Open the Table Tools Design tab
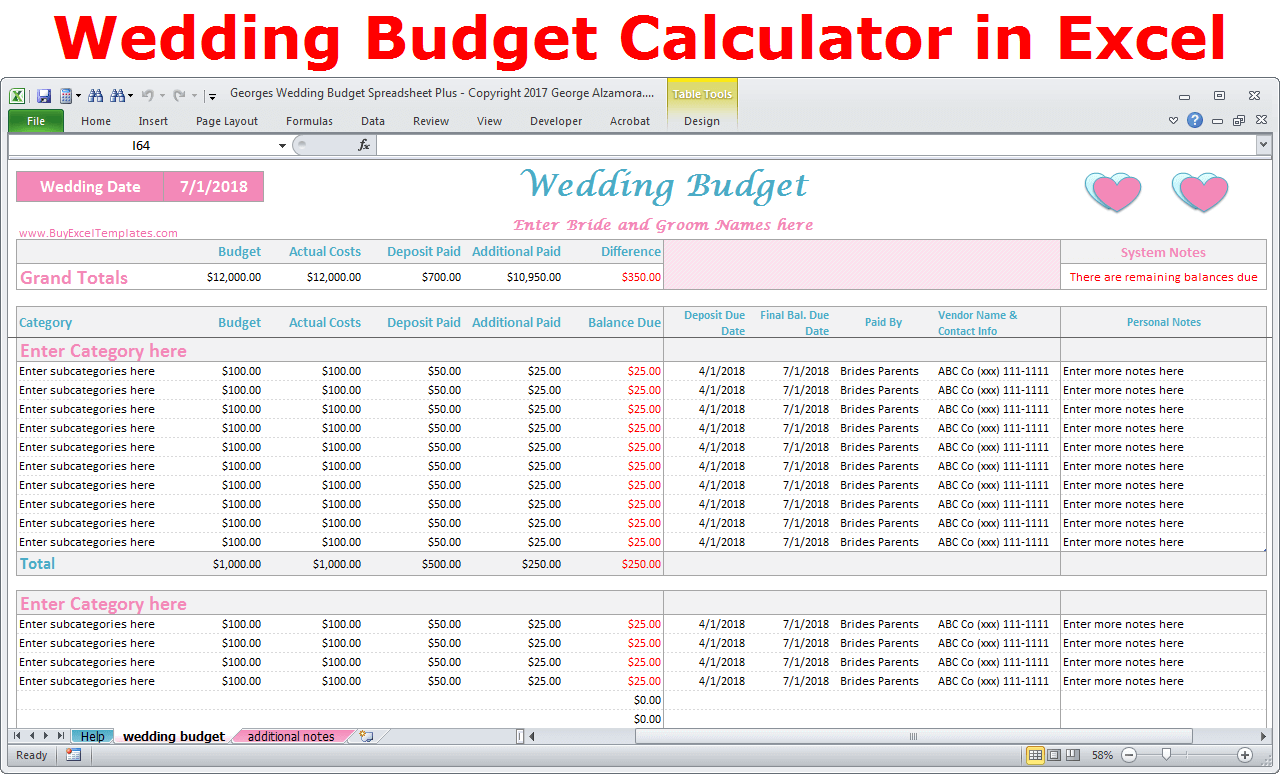The width and height of the screenshot is (1280, 774). point(702,121)
